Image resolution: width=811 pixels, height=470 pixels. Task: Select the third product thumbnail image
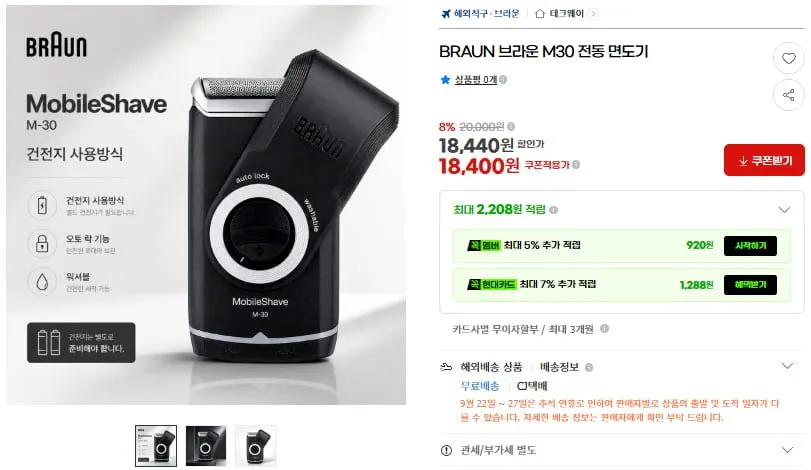click(x=256, y=446)
